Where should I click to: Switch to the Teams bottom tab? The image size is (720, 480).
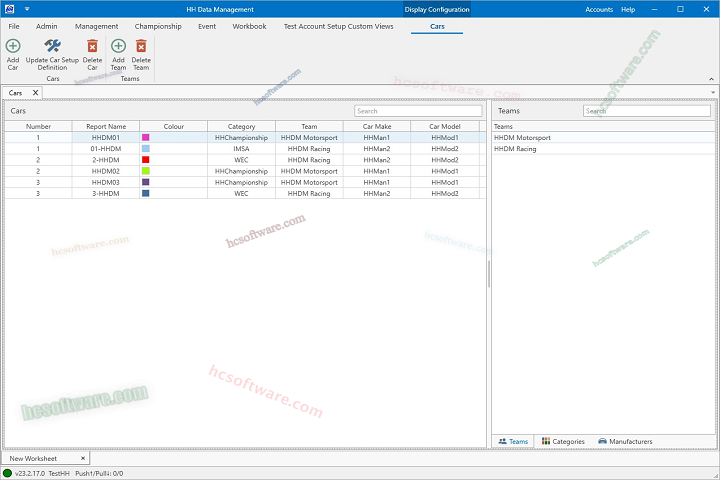tap(513, 441)
